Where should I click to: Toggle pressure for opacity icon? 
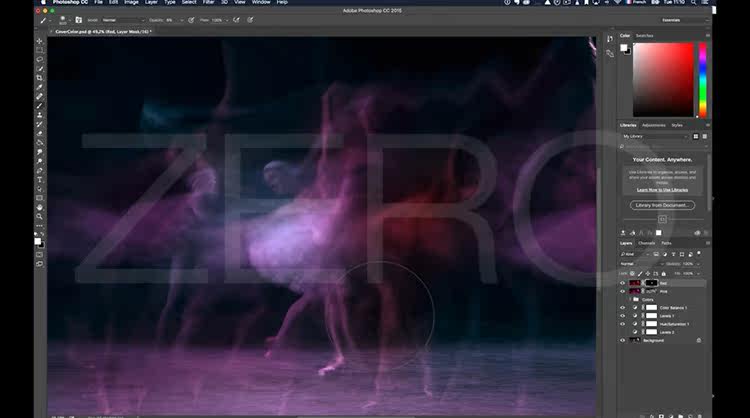click(x=191, y=20)
